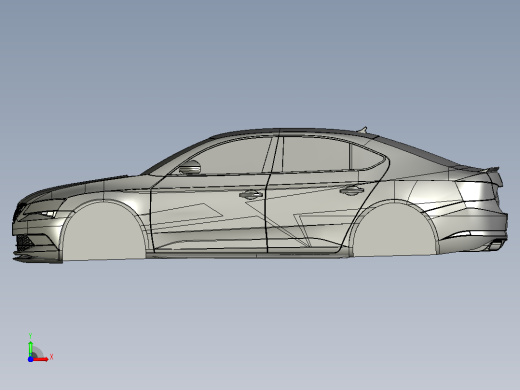Select the front door handle of the car
The width and height of the screenshot is (520, 390).
tap(251, 194)
